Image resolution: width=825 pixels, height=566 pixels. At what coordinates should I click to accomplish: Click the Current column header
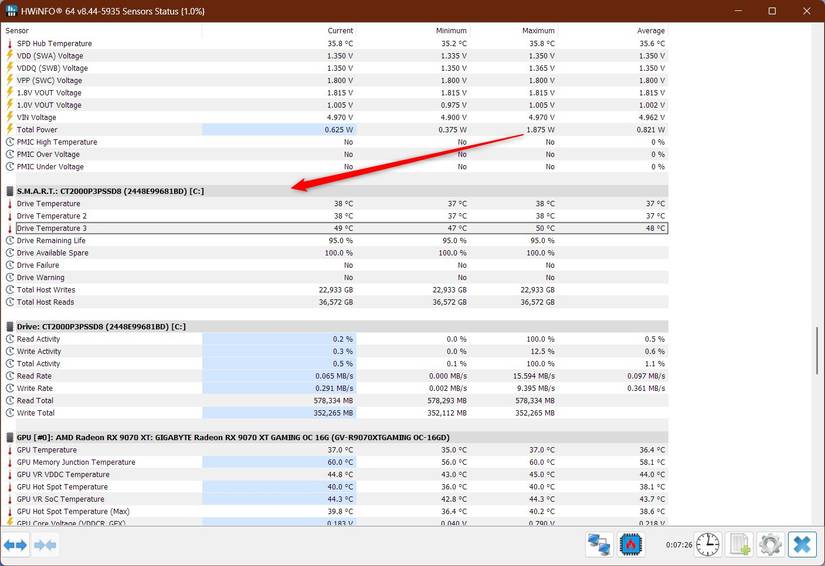[340, 31]
